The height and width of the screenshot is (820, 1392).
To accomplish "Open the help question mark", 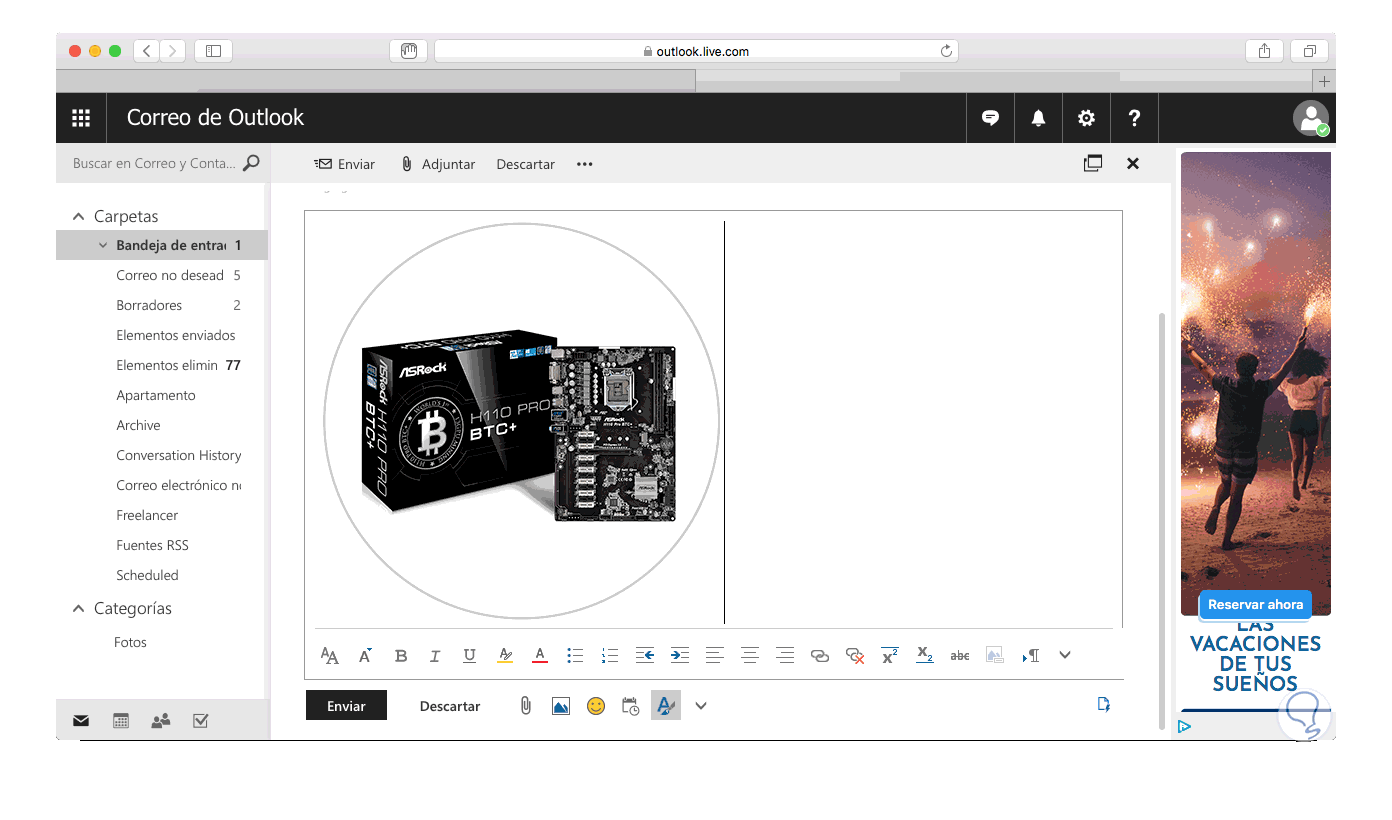I will [x=1134, y=118].
